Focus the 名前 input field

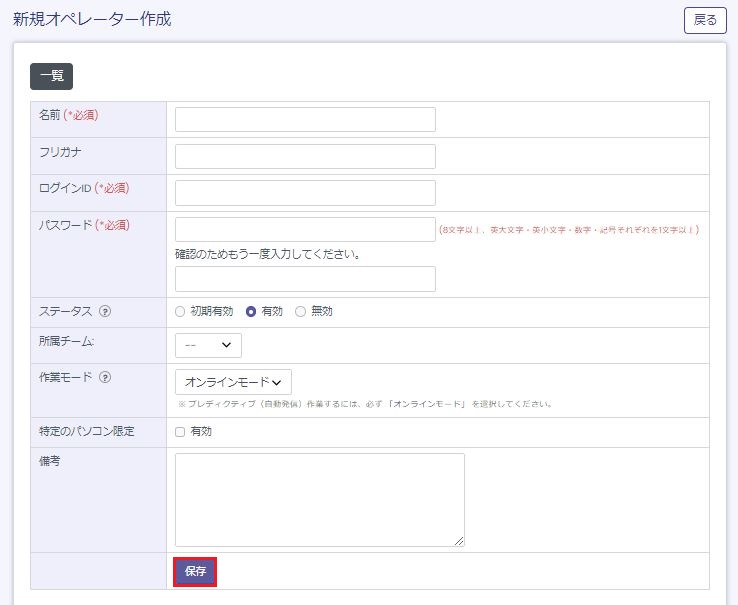pyautogui.click(x=305, y=120)
